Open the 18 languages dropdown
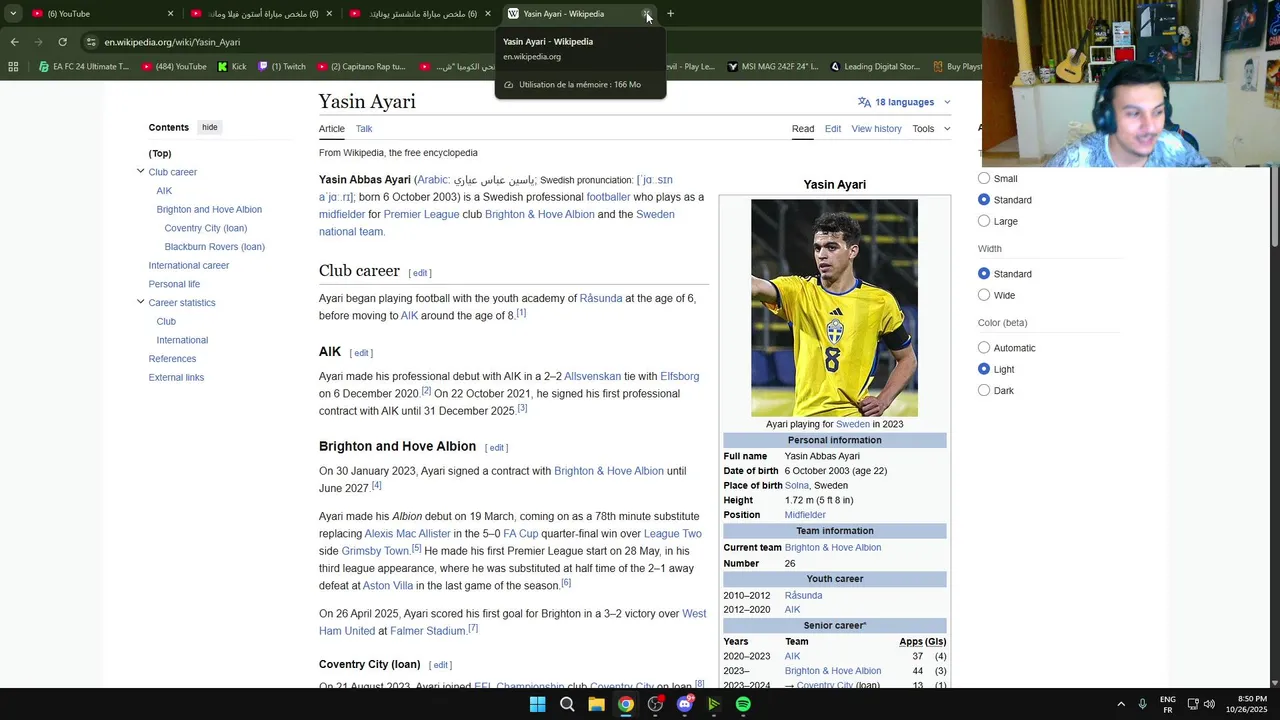Viewport: 1280px width, 720px height. [904, 102]
